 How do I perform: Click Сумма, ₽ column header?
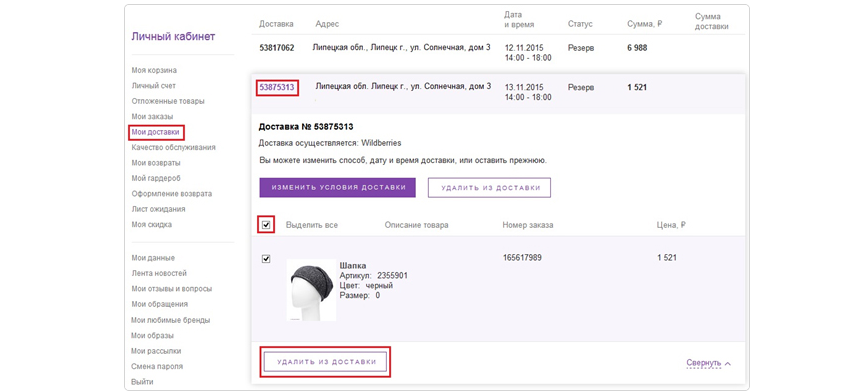click(644, 24)
